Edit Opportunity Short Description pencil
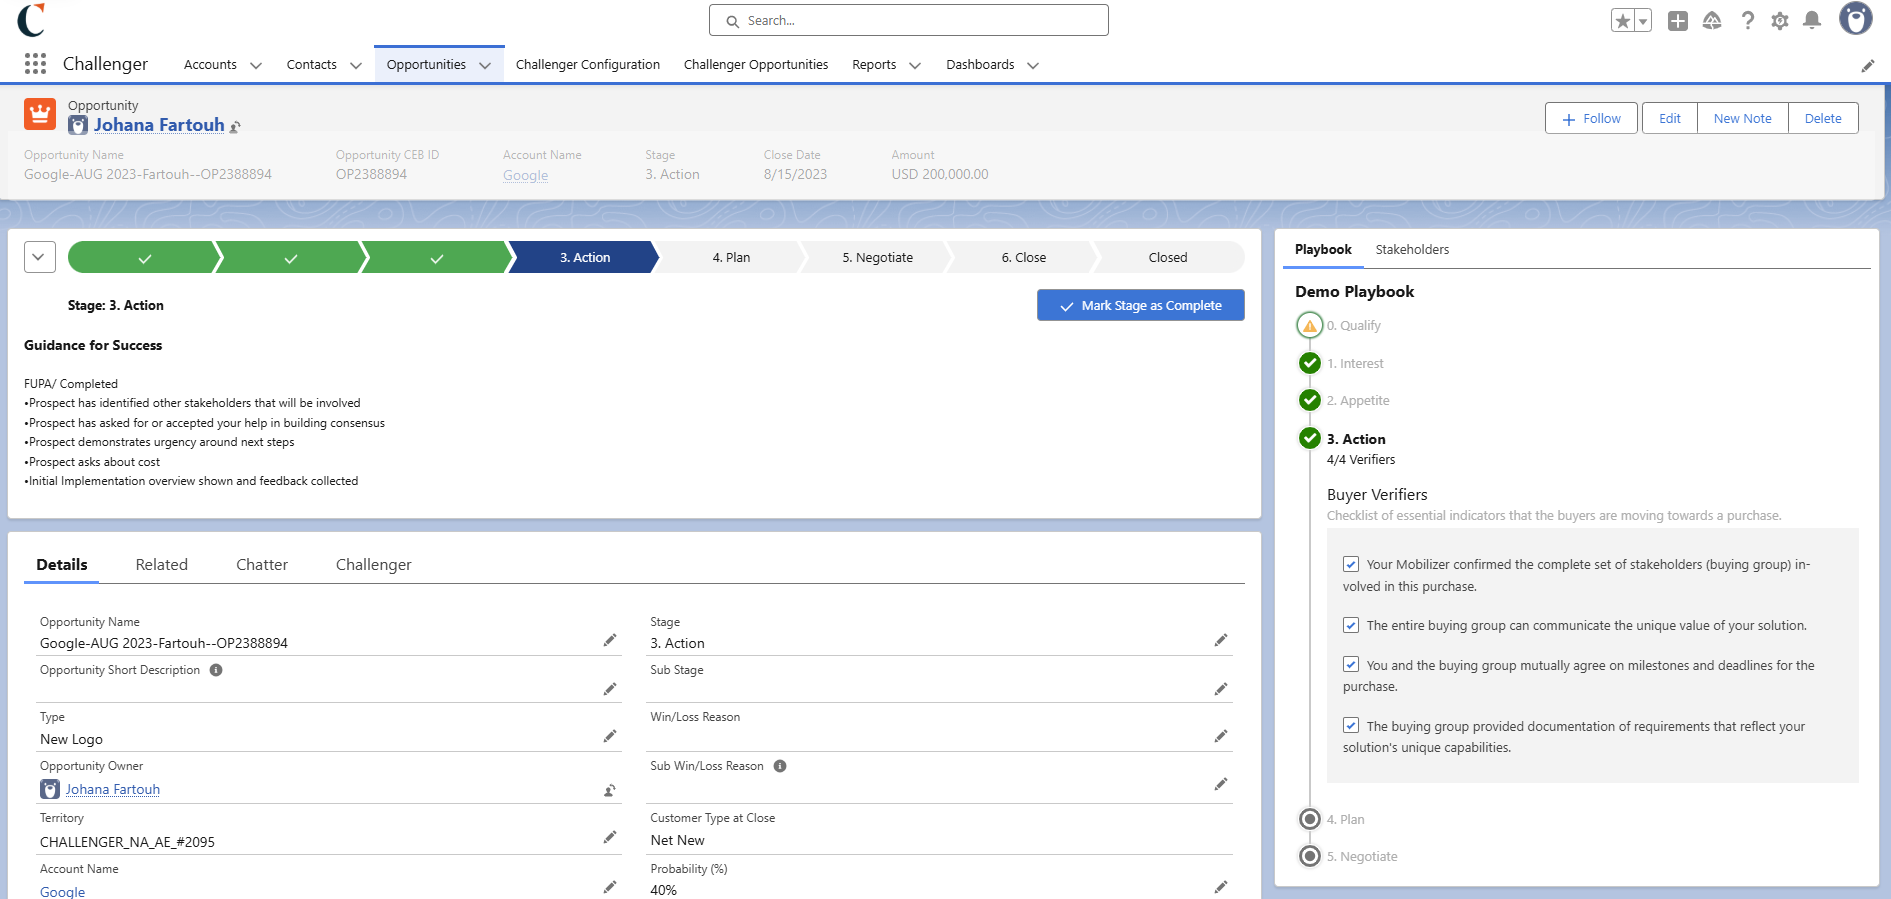Screen dimensions: 1891x899 610,689
